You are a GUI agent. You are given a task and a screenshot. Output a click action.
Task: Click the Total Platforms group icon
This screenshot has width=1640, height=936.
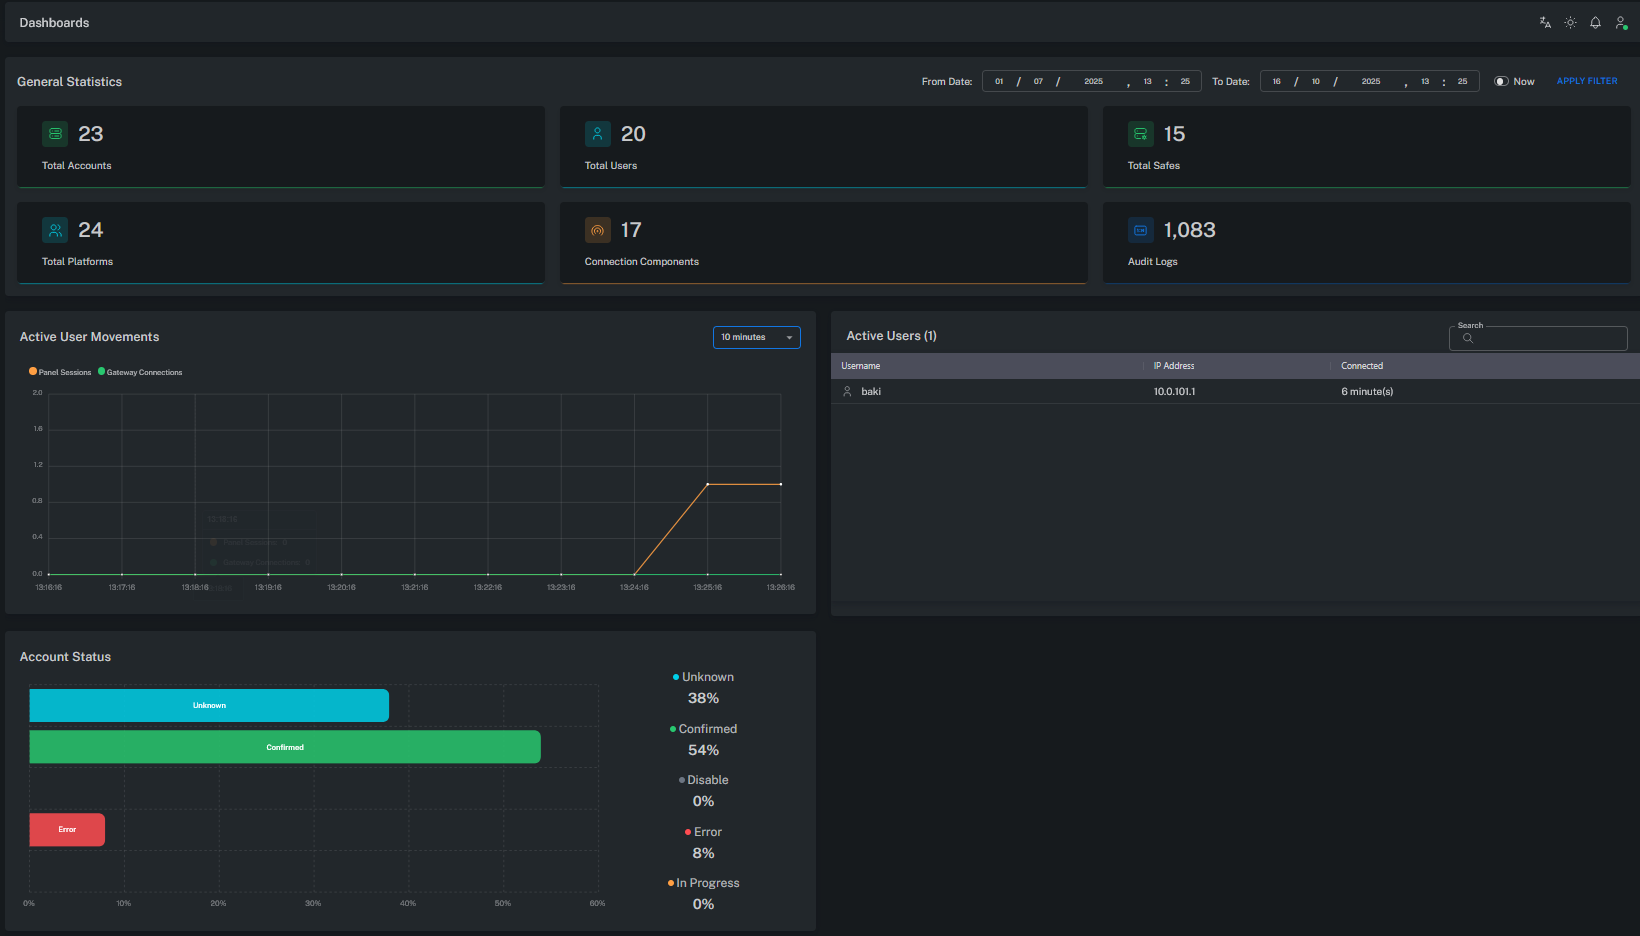55,230
